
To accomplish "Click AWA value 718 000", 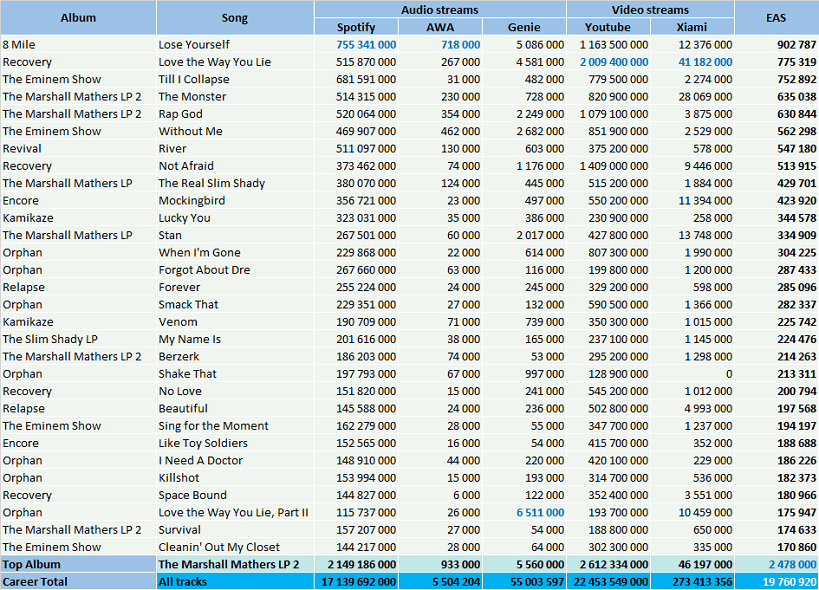I will click(x=440, y=44).
